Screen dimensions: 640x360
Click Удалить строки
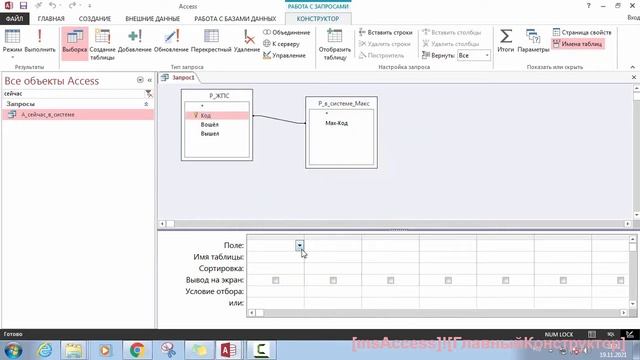(x=384, y=44)
